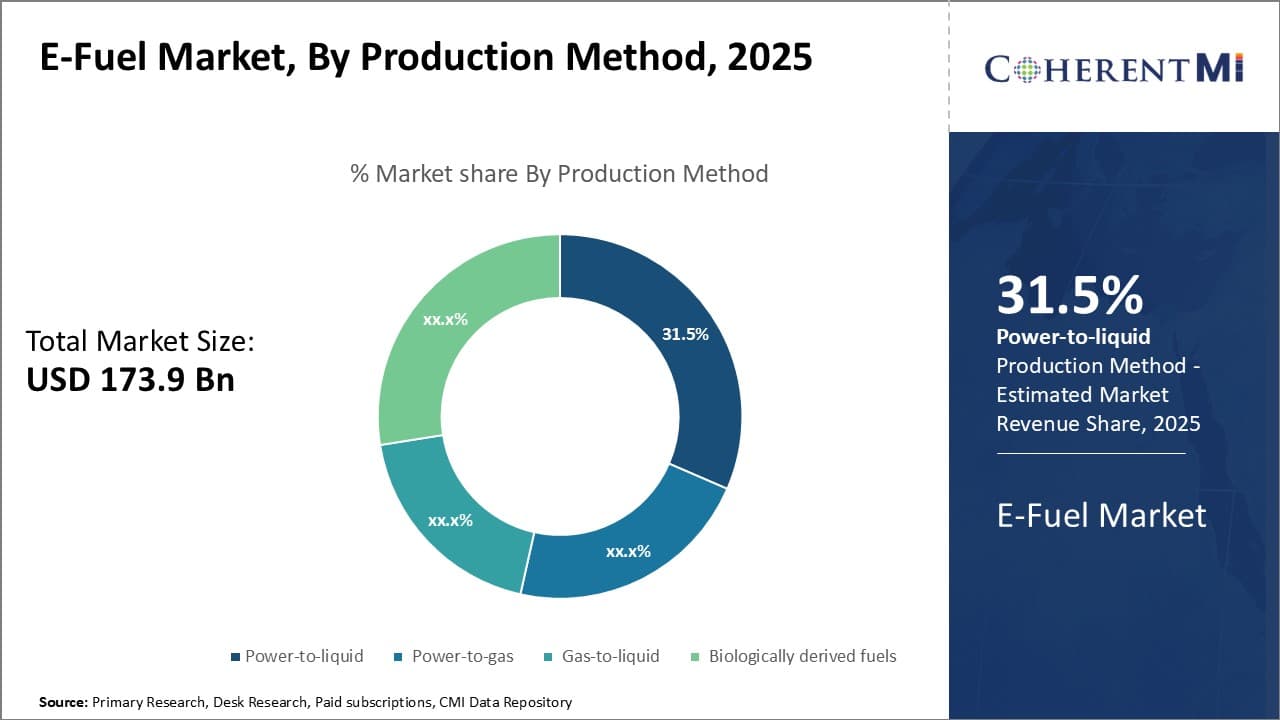Click the chart title '% Market share By Production Method'
The width and height of the screenshot is (1280, 720).
click(558, 173)
